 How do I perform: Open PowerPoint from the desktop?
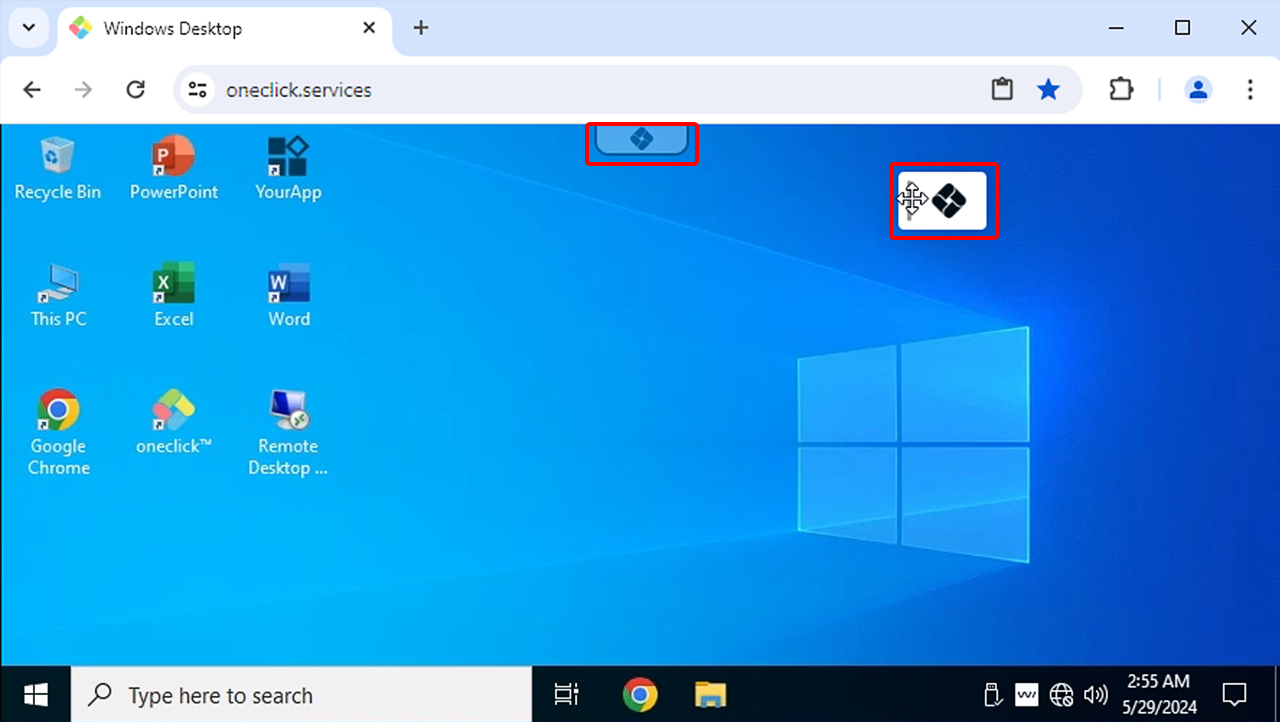173,167
